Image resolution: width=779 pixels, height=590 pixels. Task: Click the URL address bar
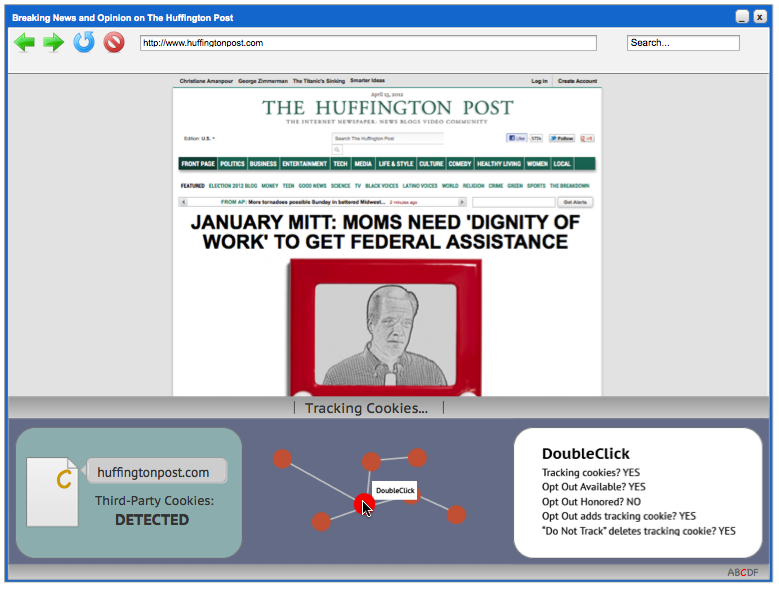click(368, 43)
